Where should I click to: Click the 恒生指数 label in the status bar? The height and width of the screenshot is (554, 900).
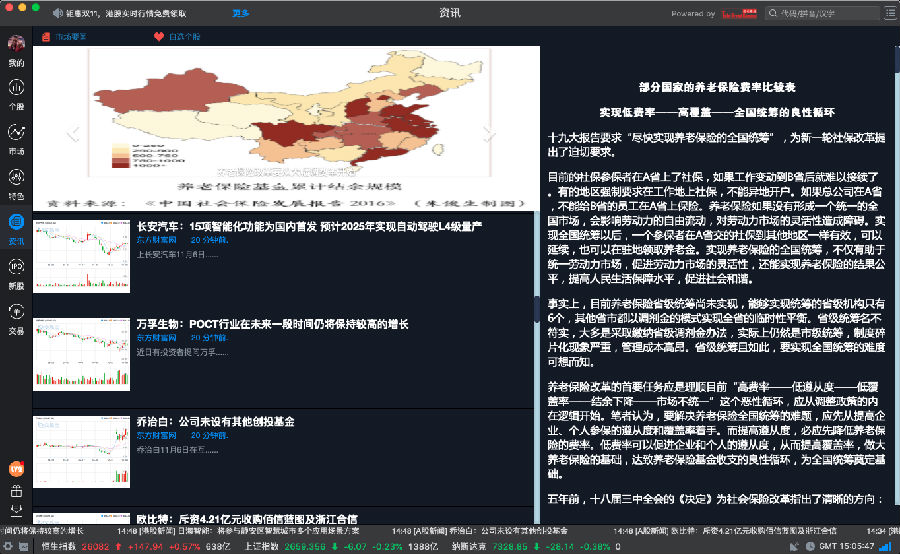pos(59,547)
